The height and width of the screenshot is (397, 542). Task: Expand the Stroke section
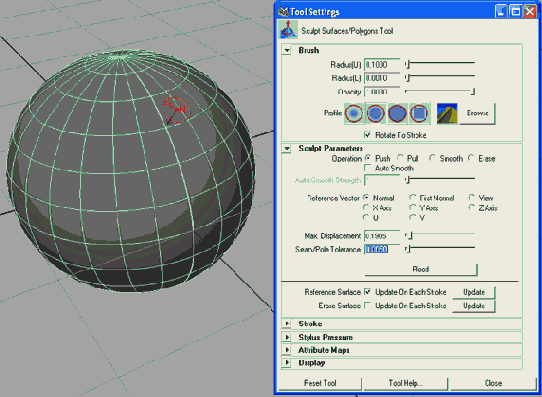[x=287, y=324]
